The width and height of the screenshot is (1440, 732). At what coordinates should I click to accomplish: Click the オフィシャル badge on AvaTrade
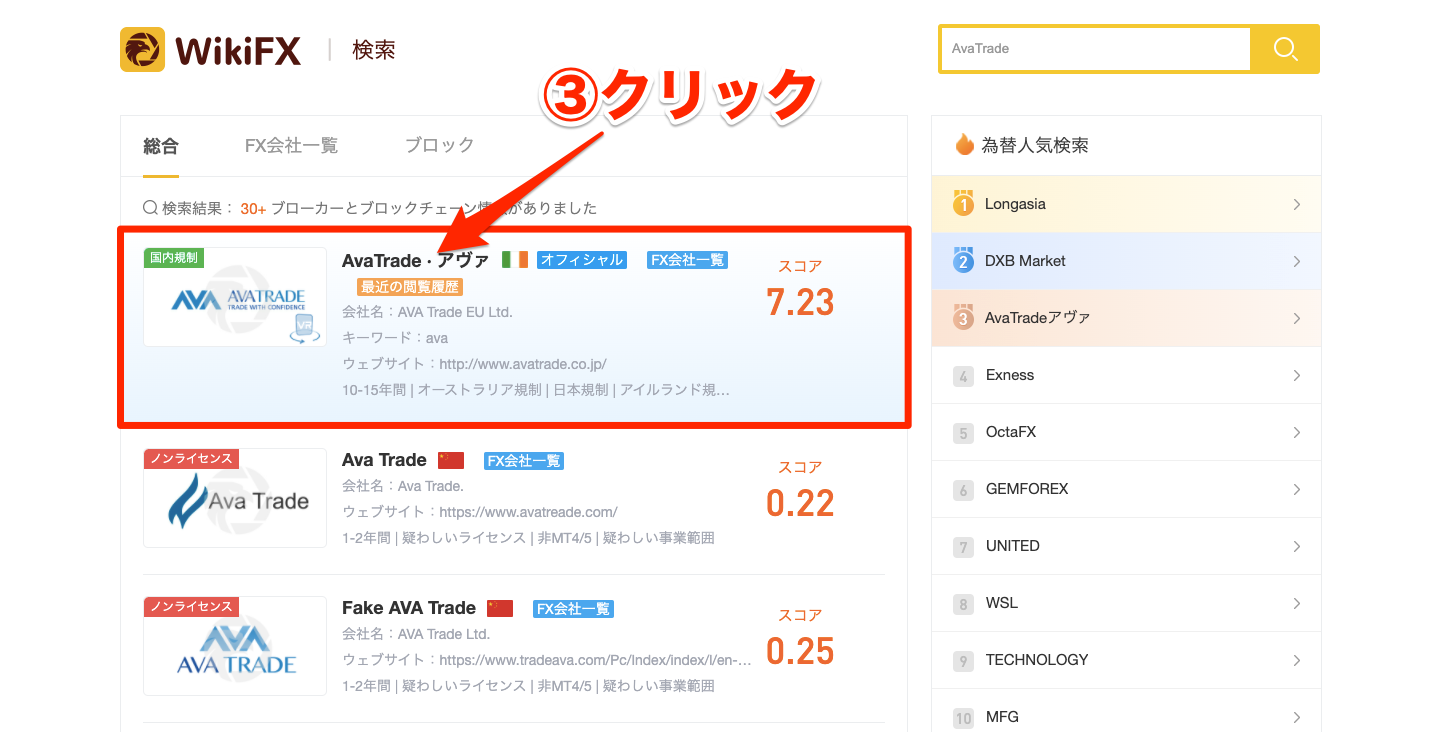[x=582, y=260]
